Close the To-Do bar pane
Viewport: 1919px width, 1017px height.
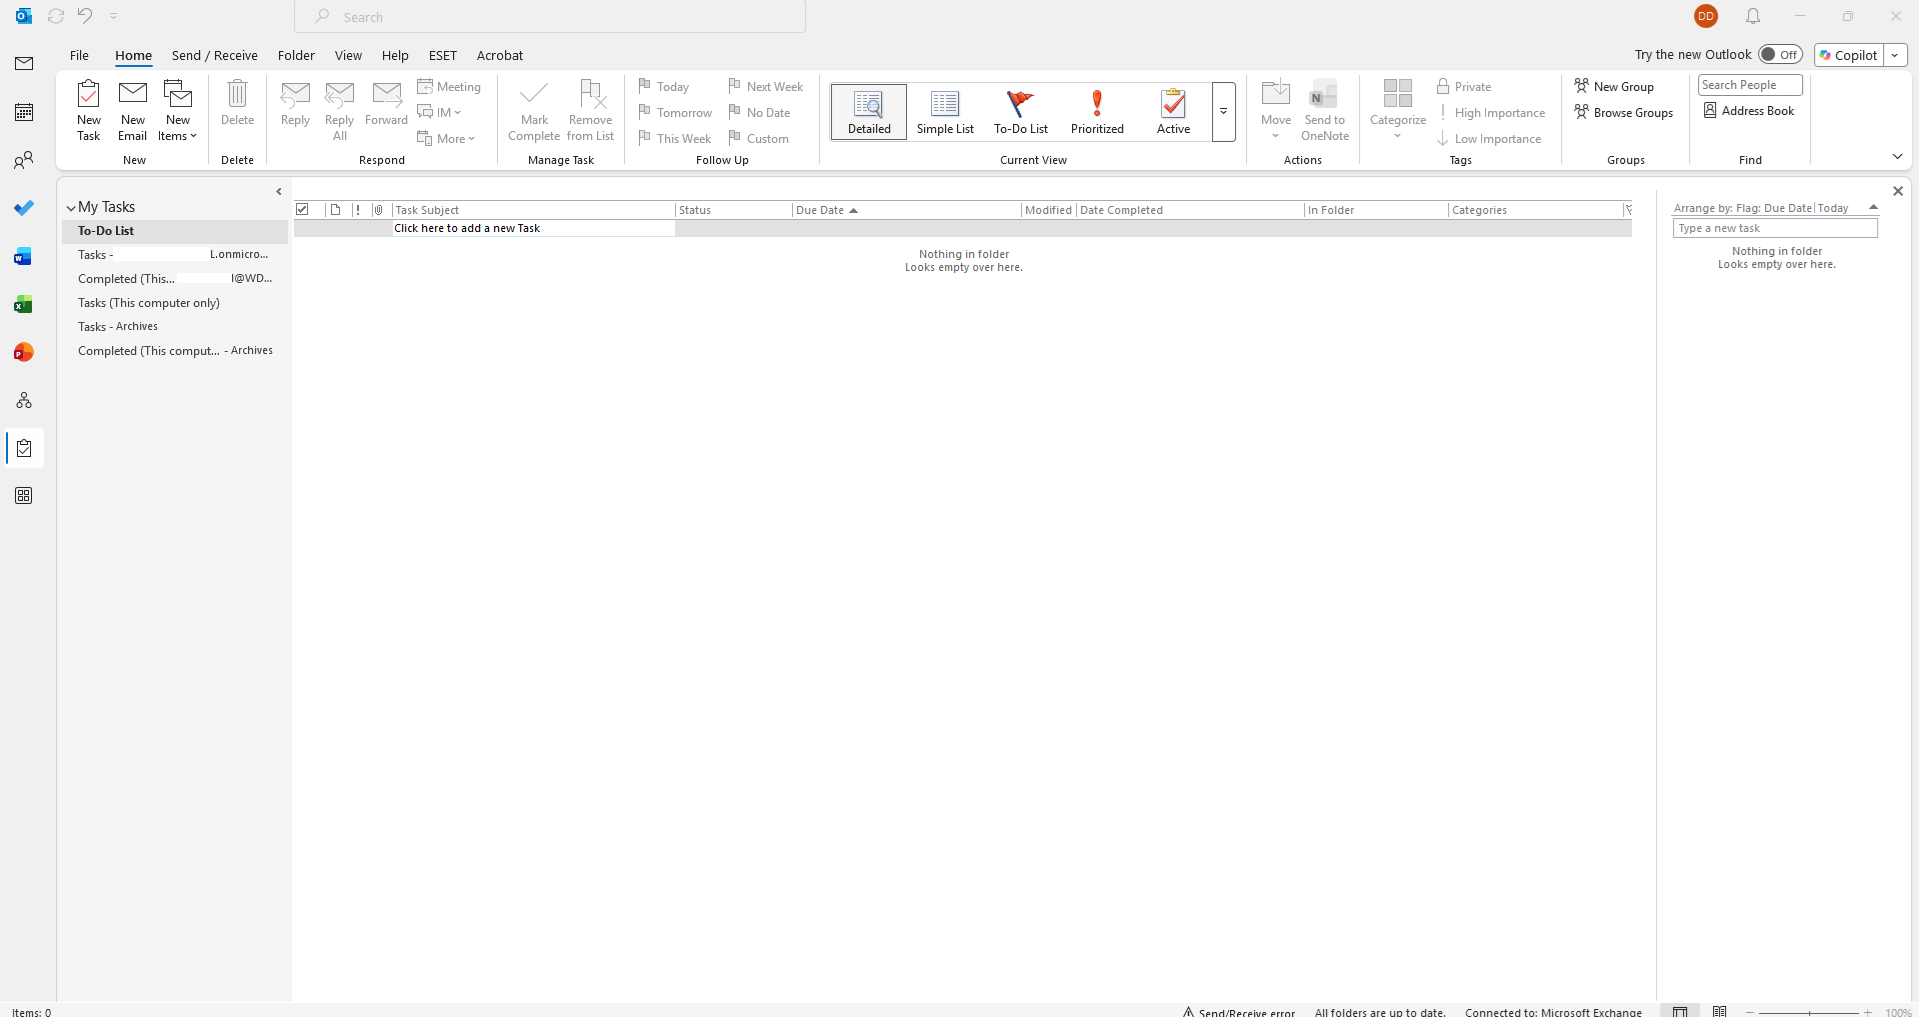(x=1898, y=191)
